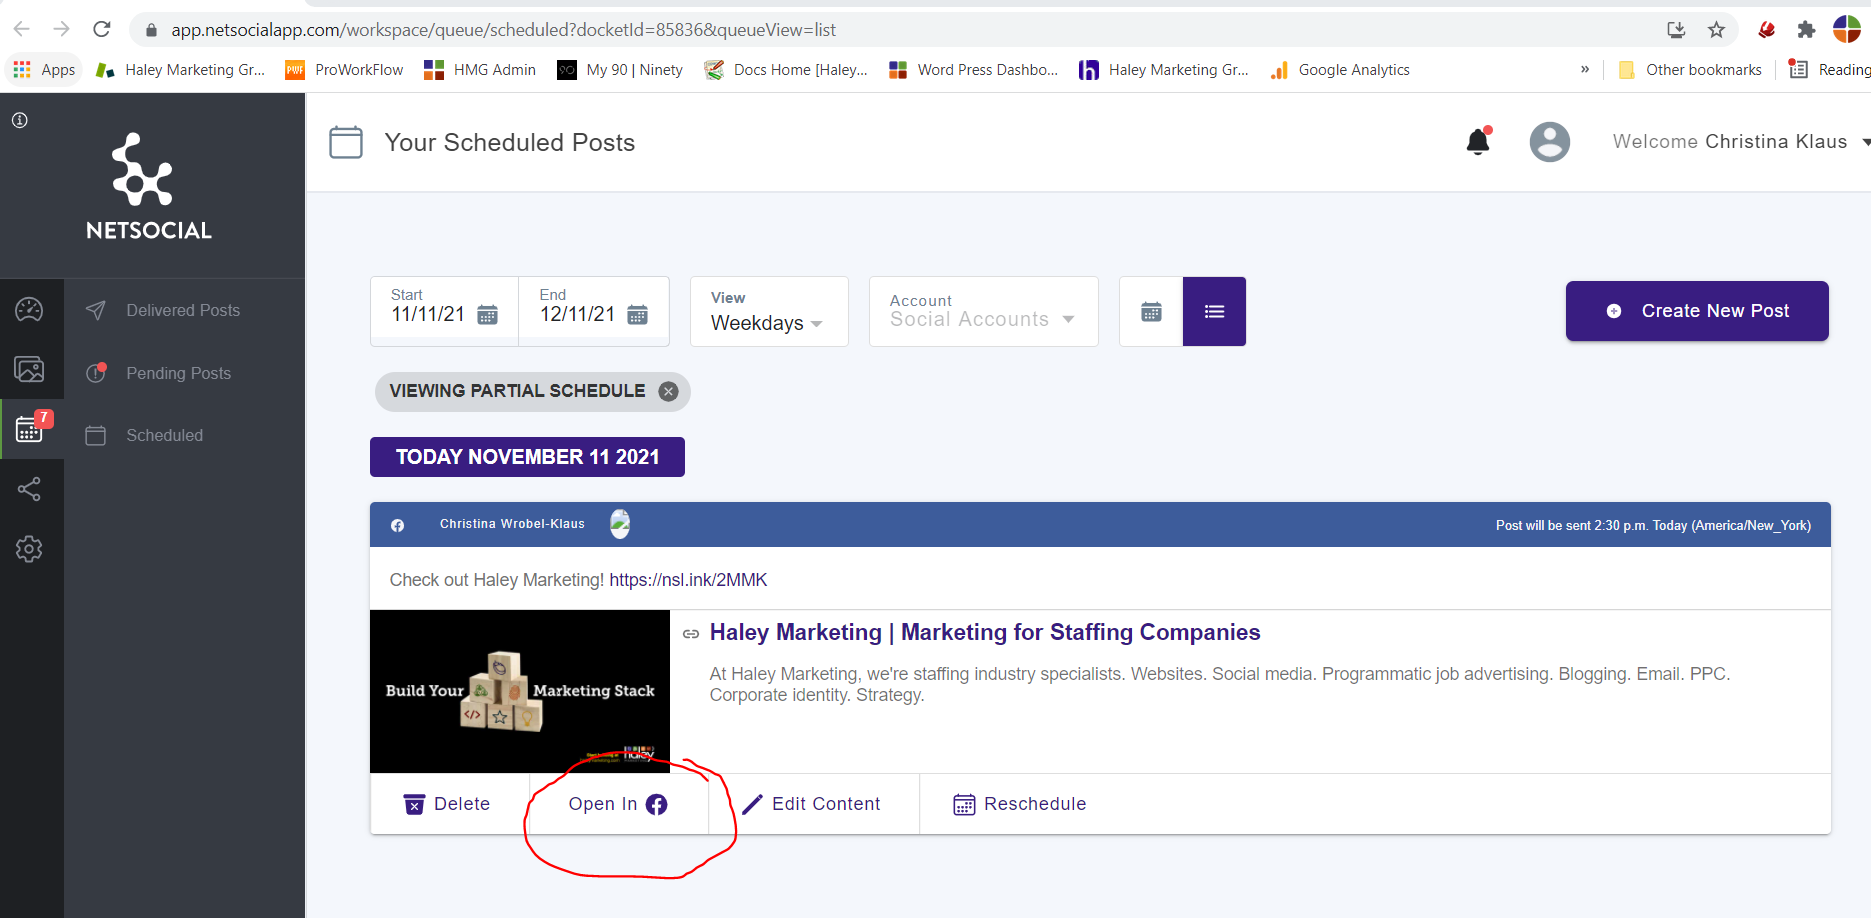Dismiss the Viewing Partial Schedule chip
1871x918 pixels.
click(669, 391)
